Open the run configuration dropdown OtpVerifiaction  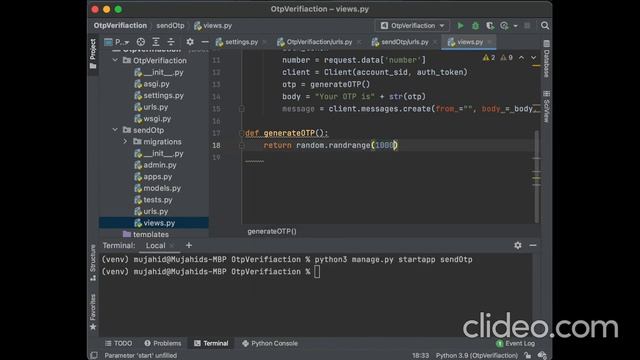point(412,26)
